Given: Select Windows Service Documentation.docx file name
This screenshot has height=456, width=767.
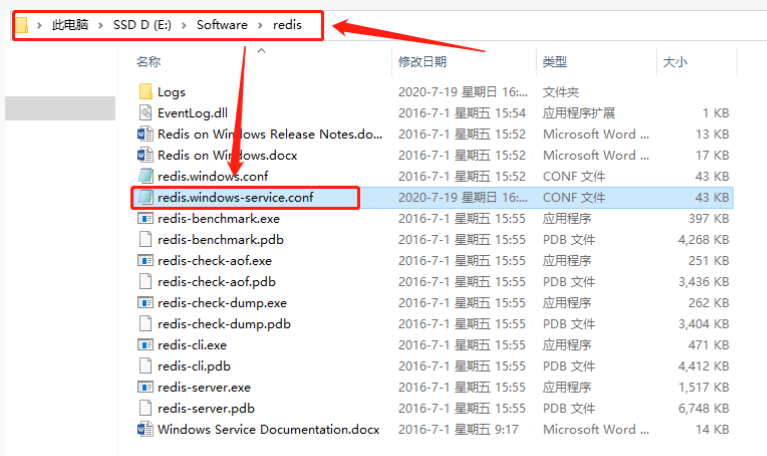Looking at the screenshot, I should coord(269,429).
